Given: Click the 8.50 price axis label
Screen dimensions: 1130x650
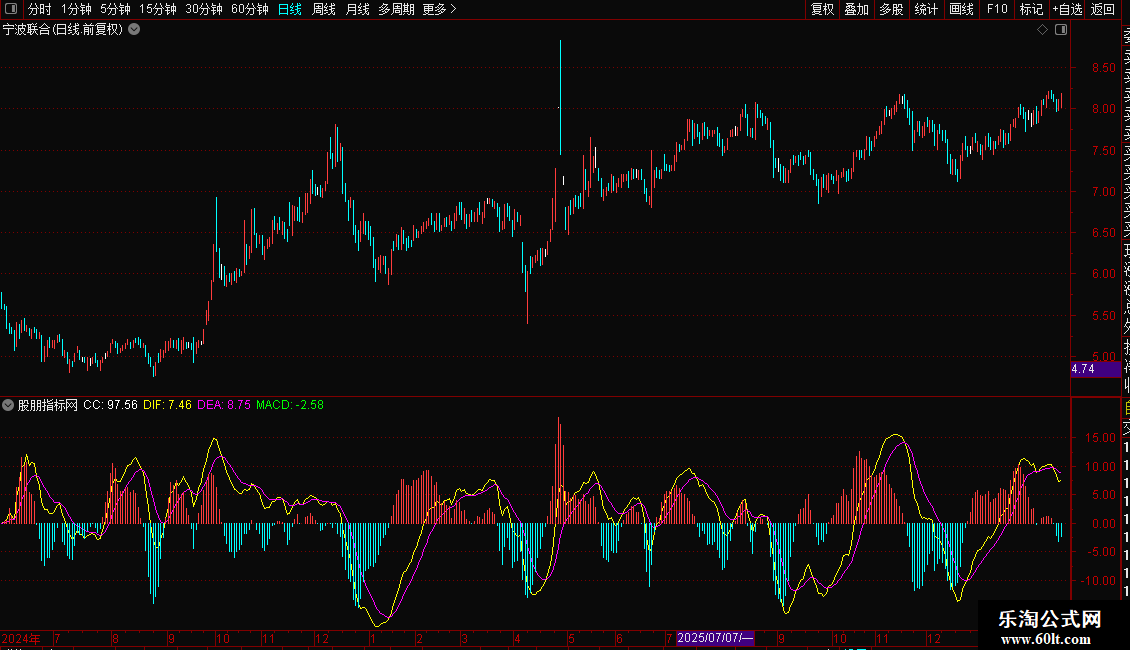Looking at the screenshot, I should point(1103,68).
